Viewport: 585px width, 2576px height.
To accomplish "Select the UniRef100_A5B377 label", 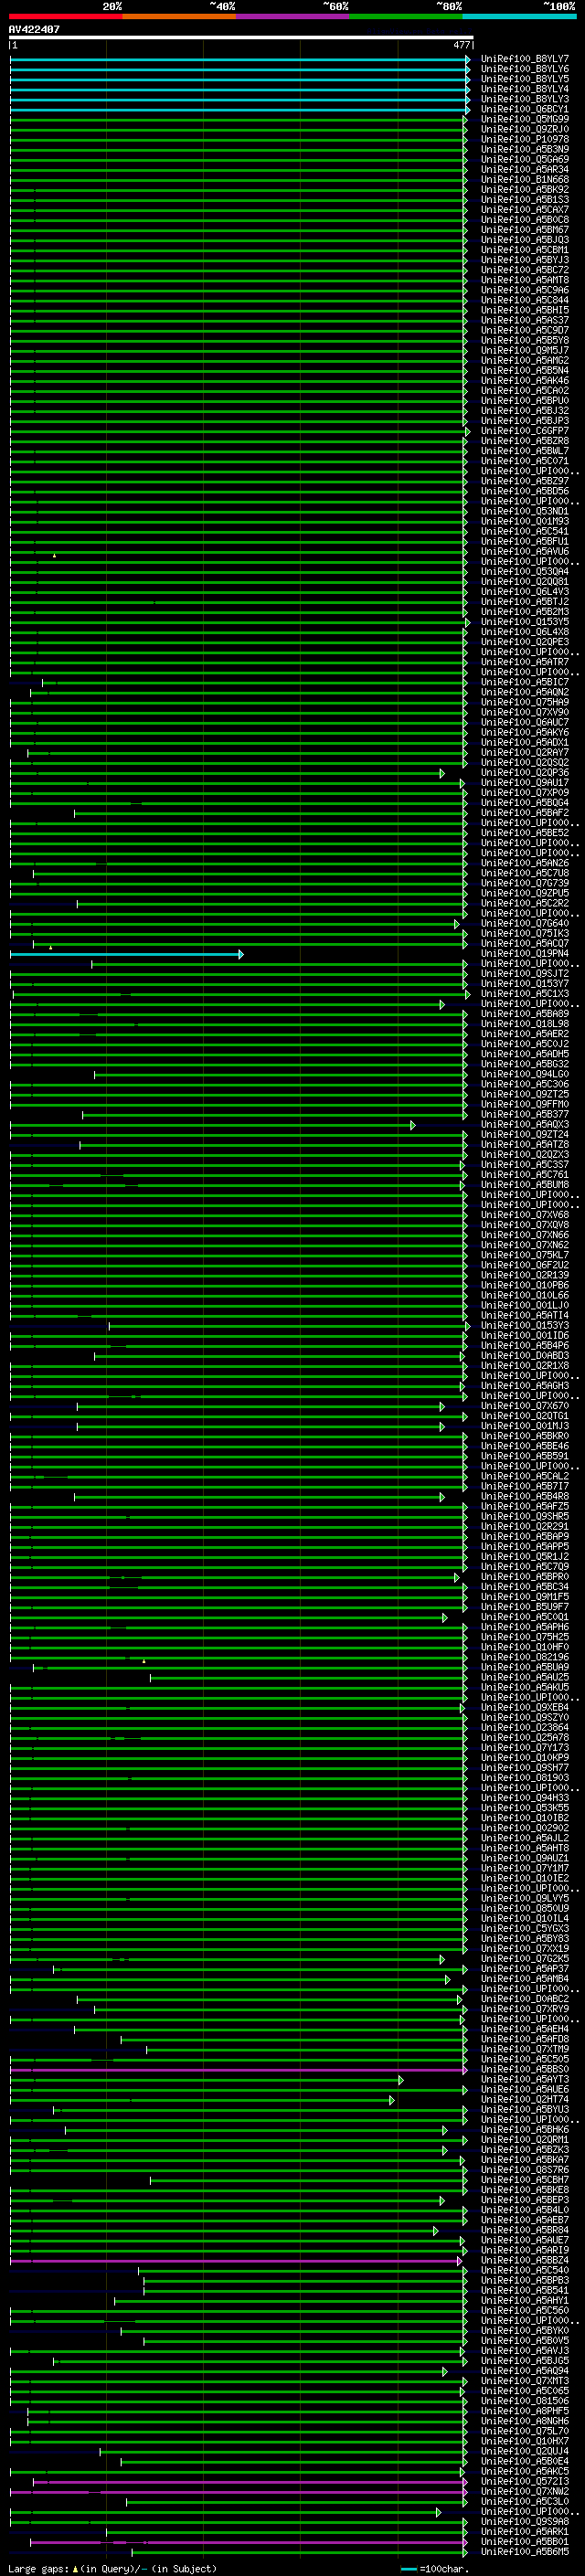I will click(524, 1114).
